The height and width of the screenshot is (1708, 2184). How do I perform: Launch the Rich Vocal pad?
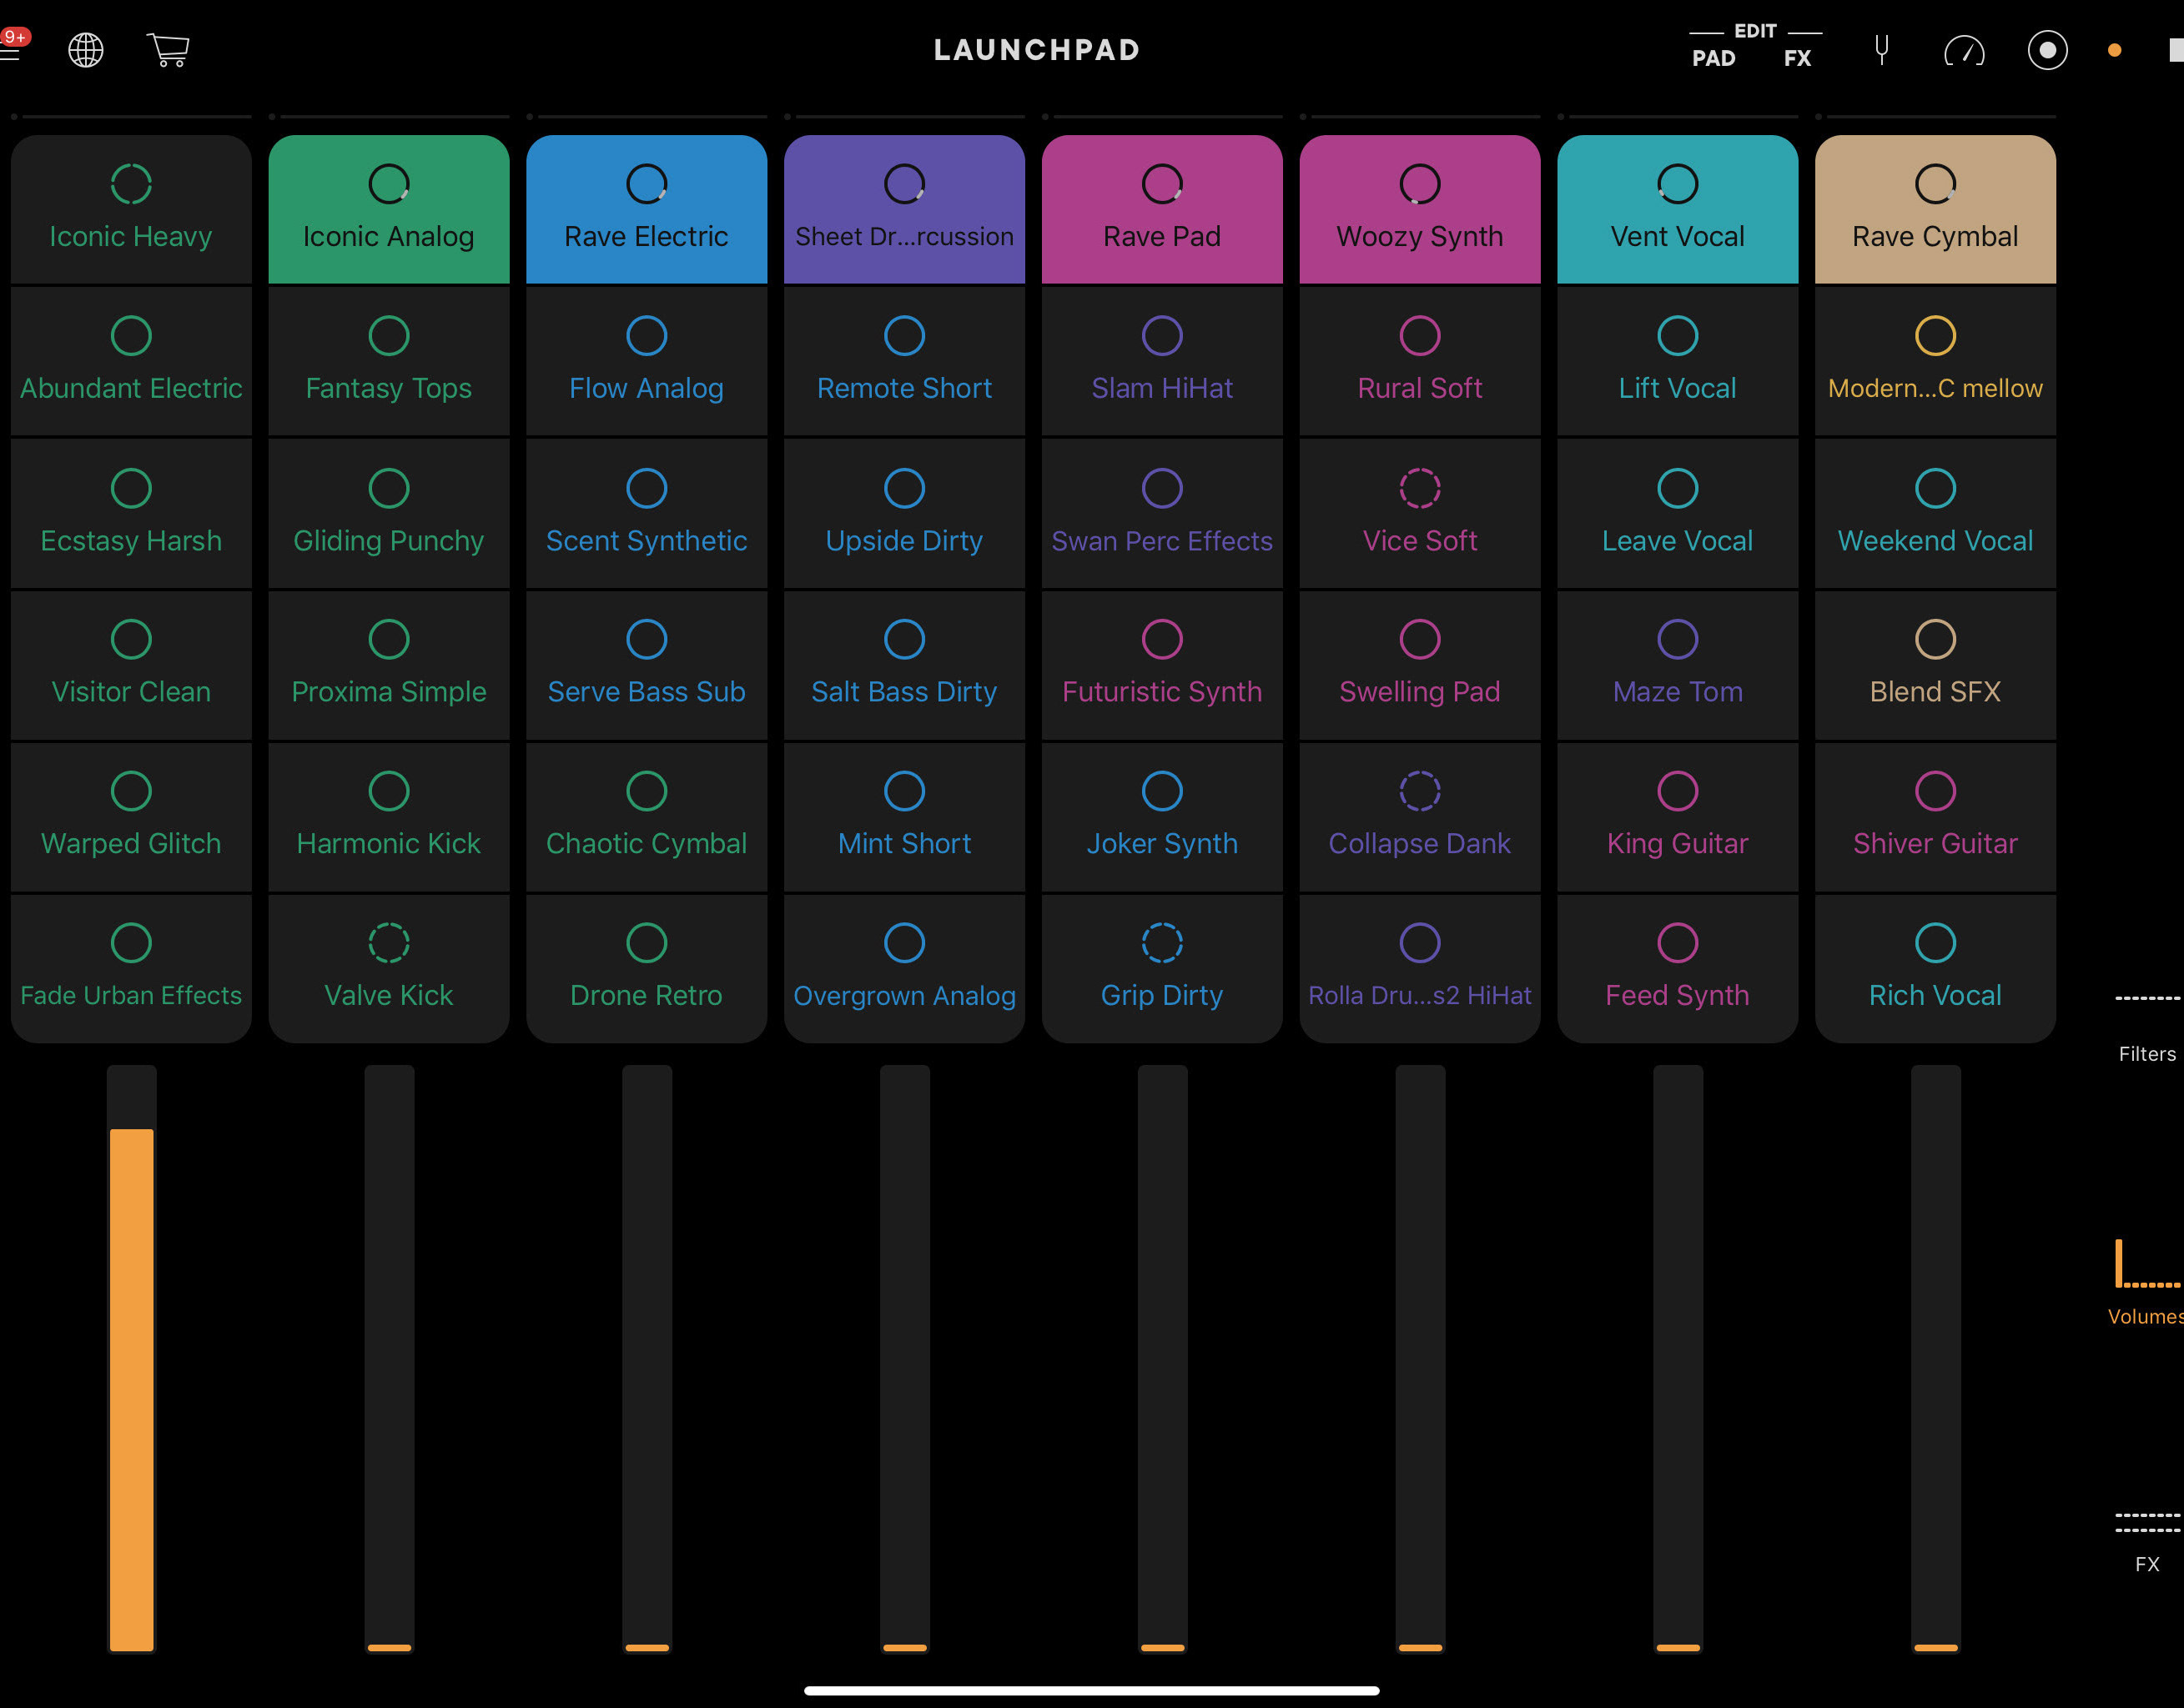(1935, 969)
